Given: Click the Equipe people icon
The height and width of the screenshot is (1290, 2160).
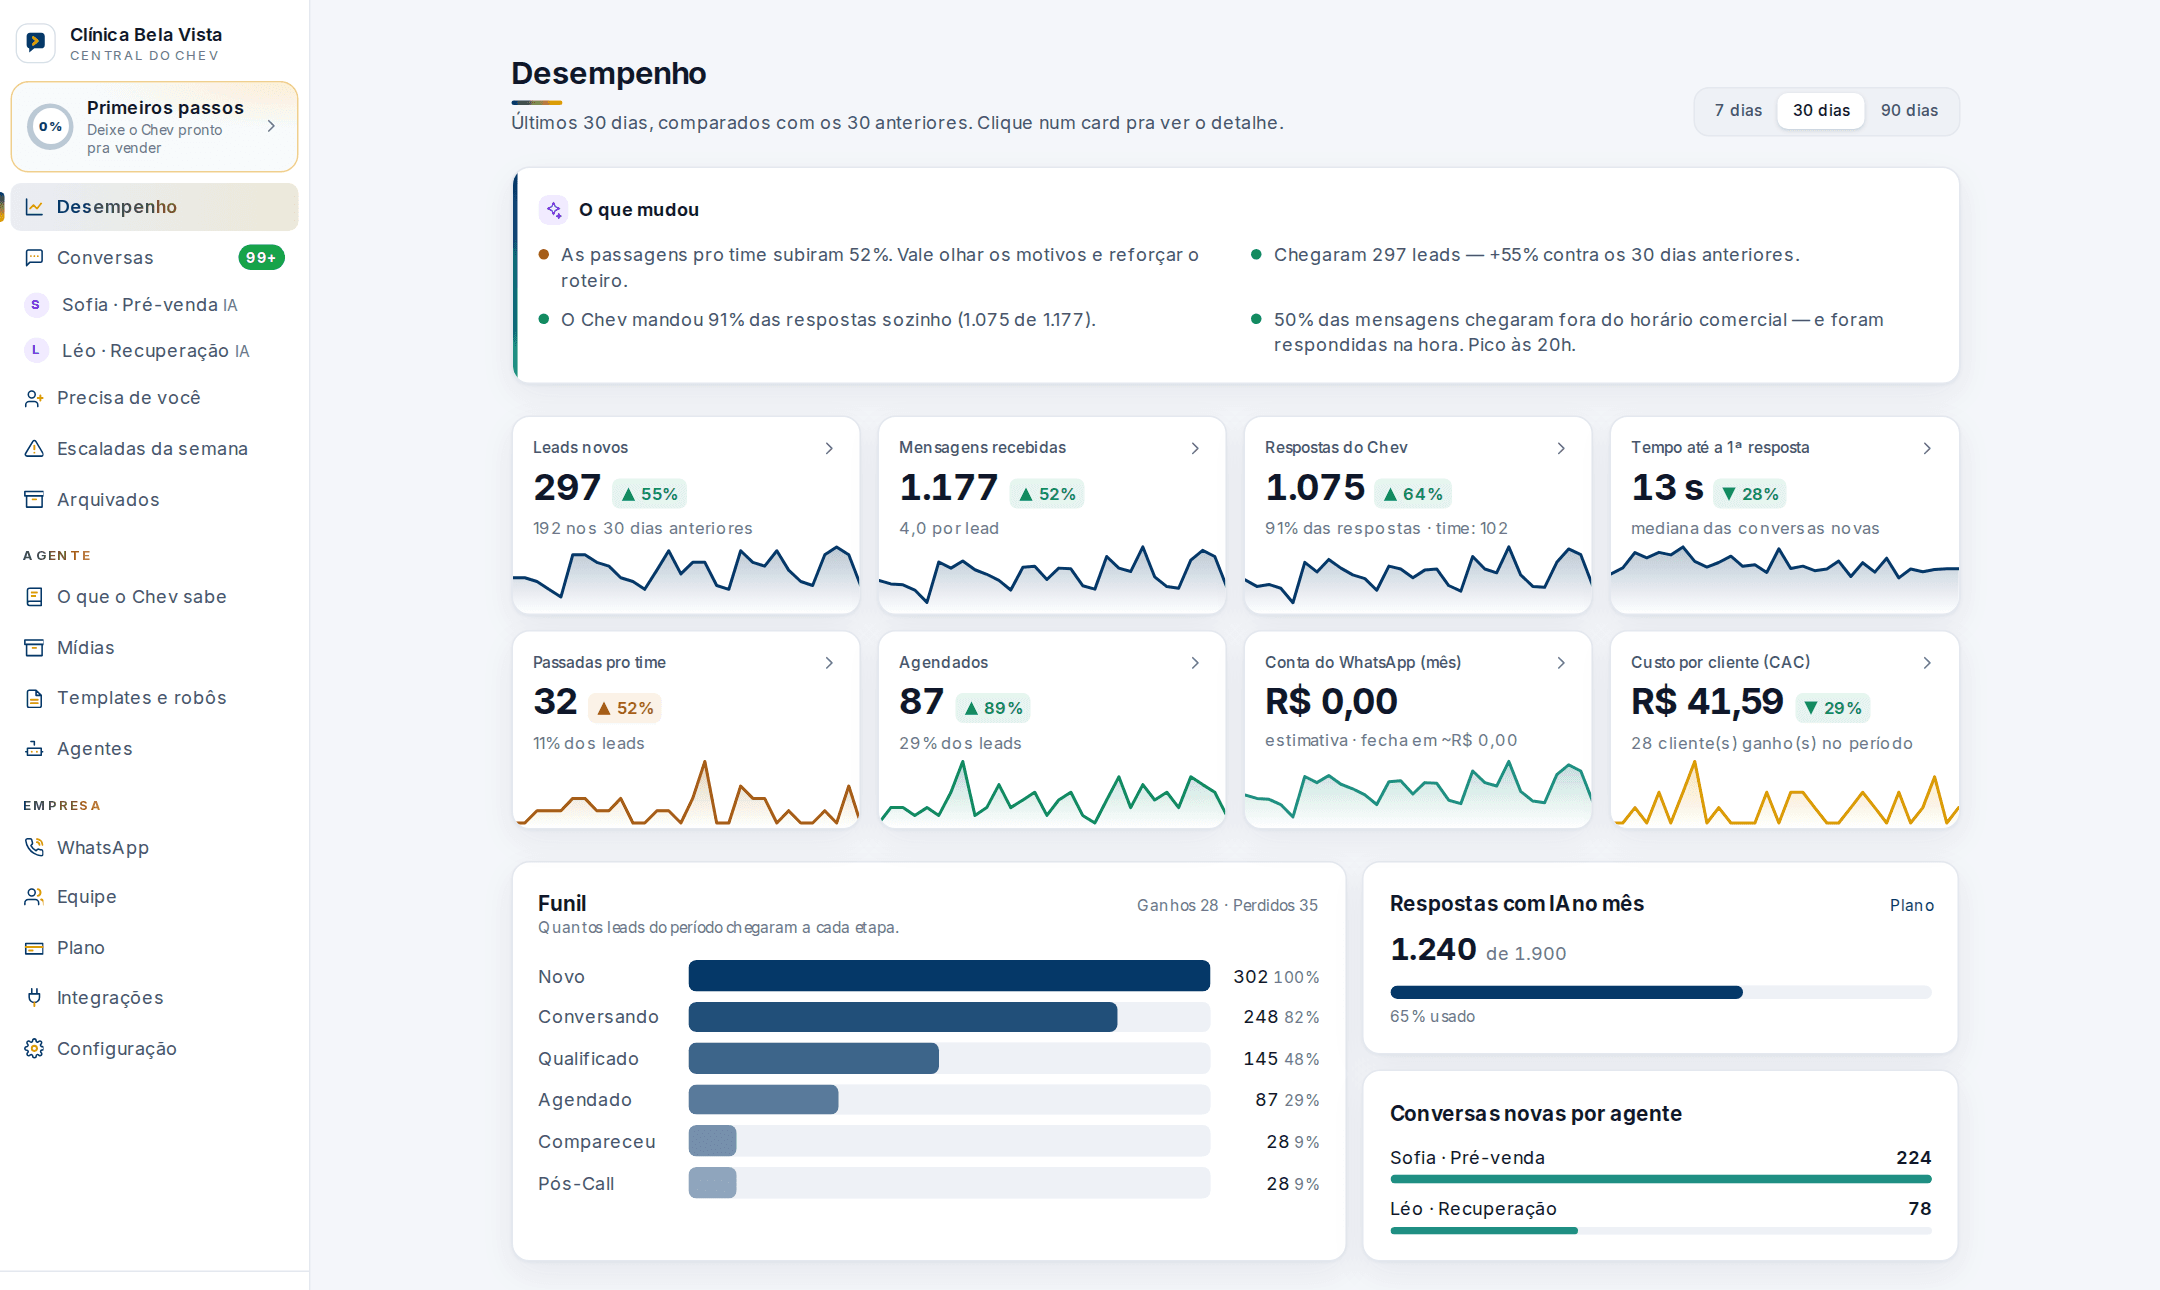Looking at the screenshot, I should [34, 897].
